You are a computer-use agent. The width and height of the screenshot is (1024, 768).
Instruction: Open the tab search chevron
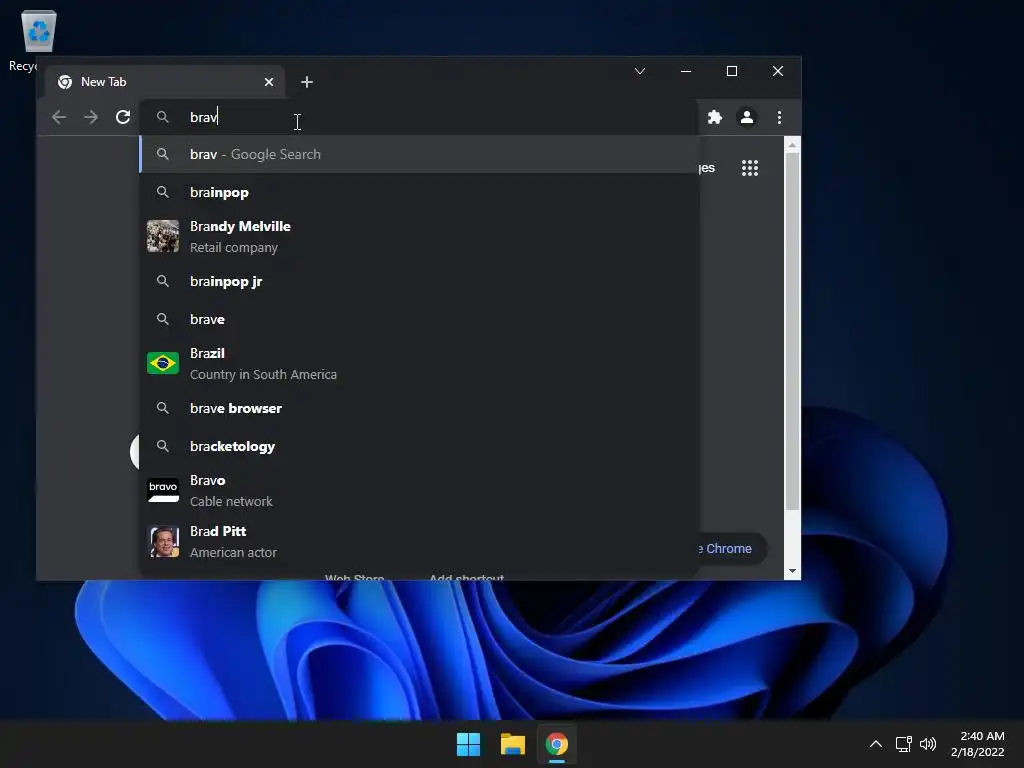[640, 71]
